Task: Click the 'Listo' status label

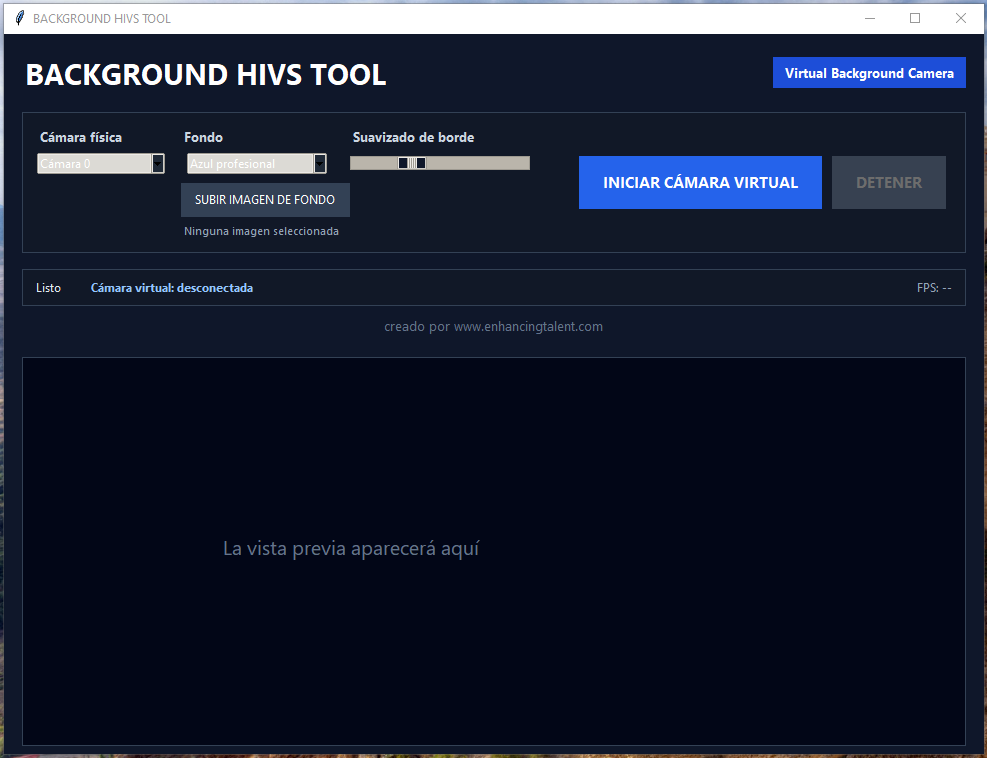Action: click(48, 288)
